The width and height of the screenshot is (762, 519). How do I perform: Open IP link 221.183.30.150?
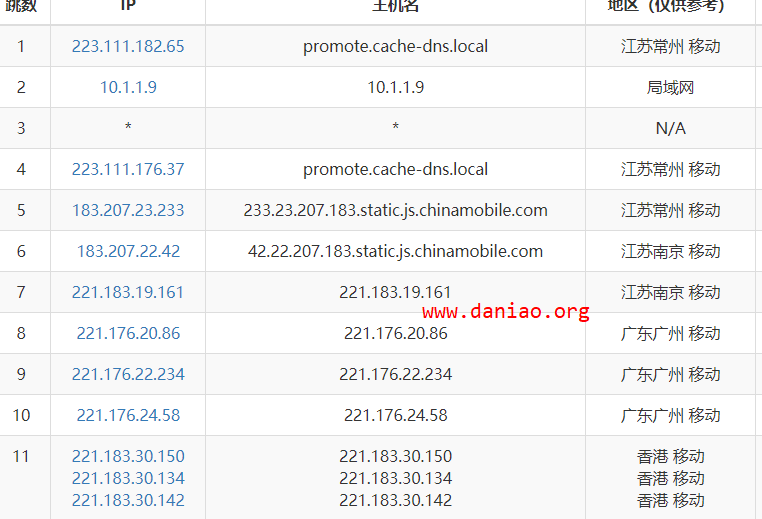(128, 456)
